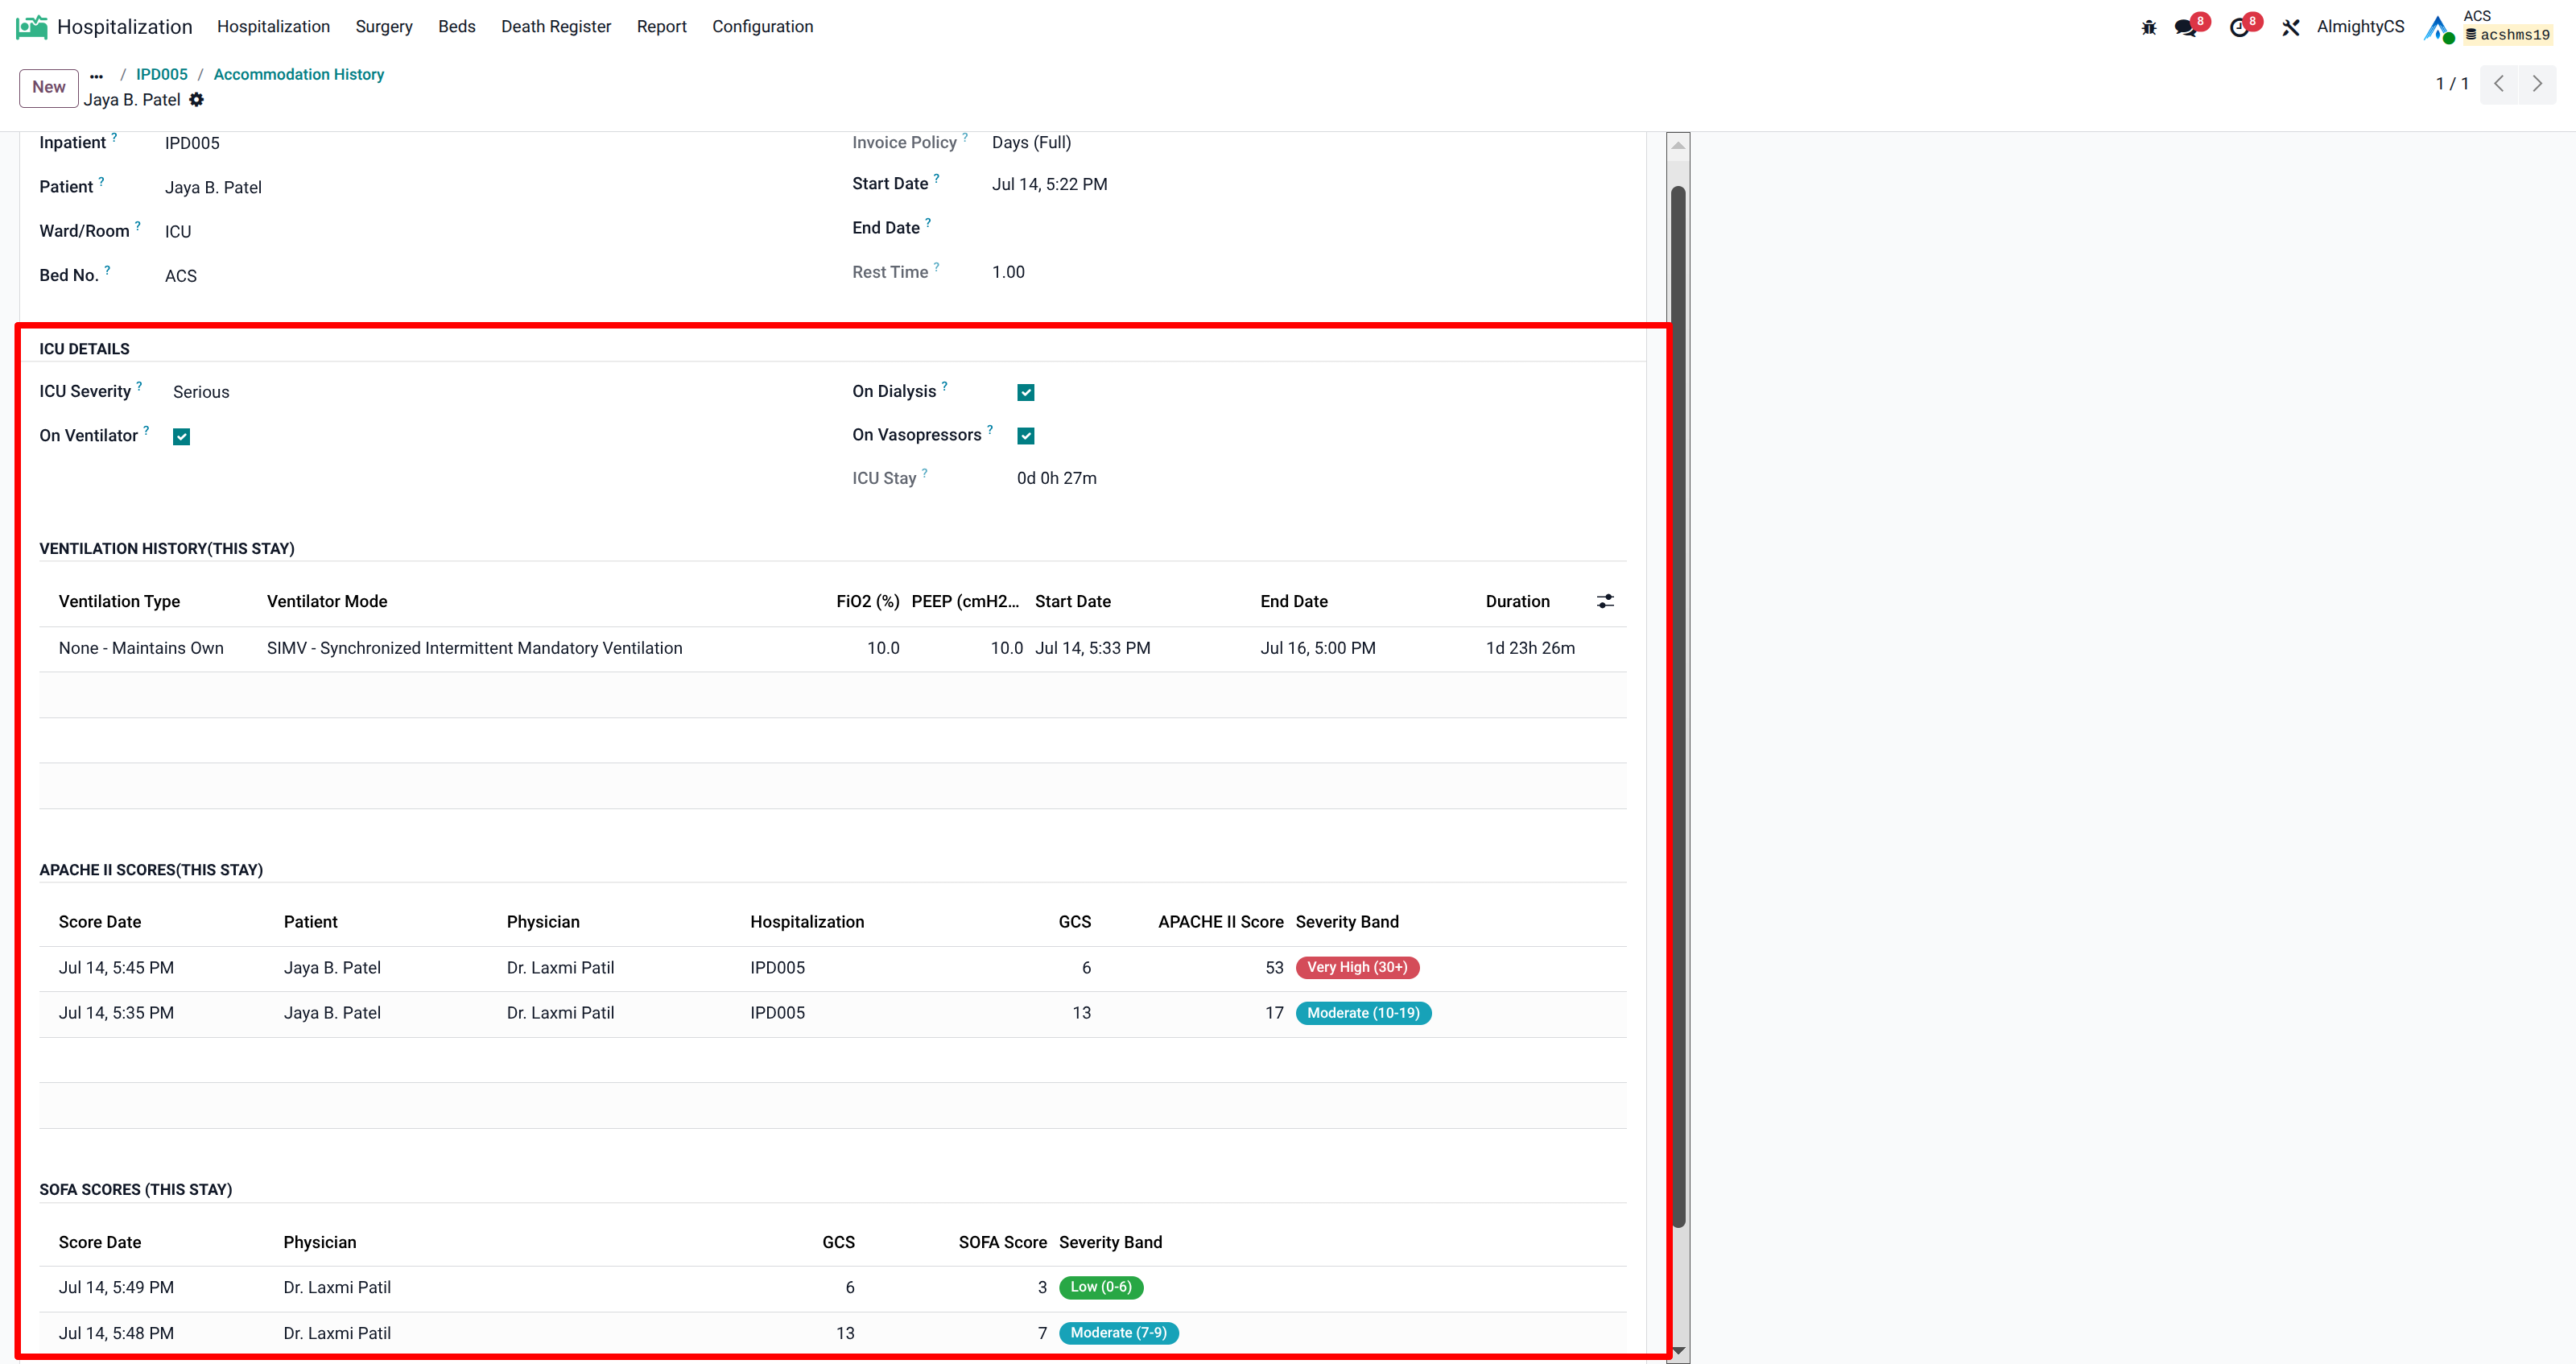Viewport: 2576px width, 1364px height.
Task: Open the ICU Severity field showing Serious
Action: pos(201,392)
